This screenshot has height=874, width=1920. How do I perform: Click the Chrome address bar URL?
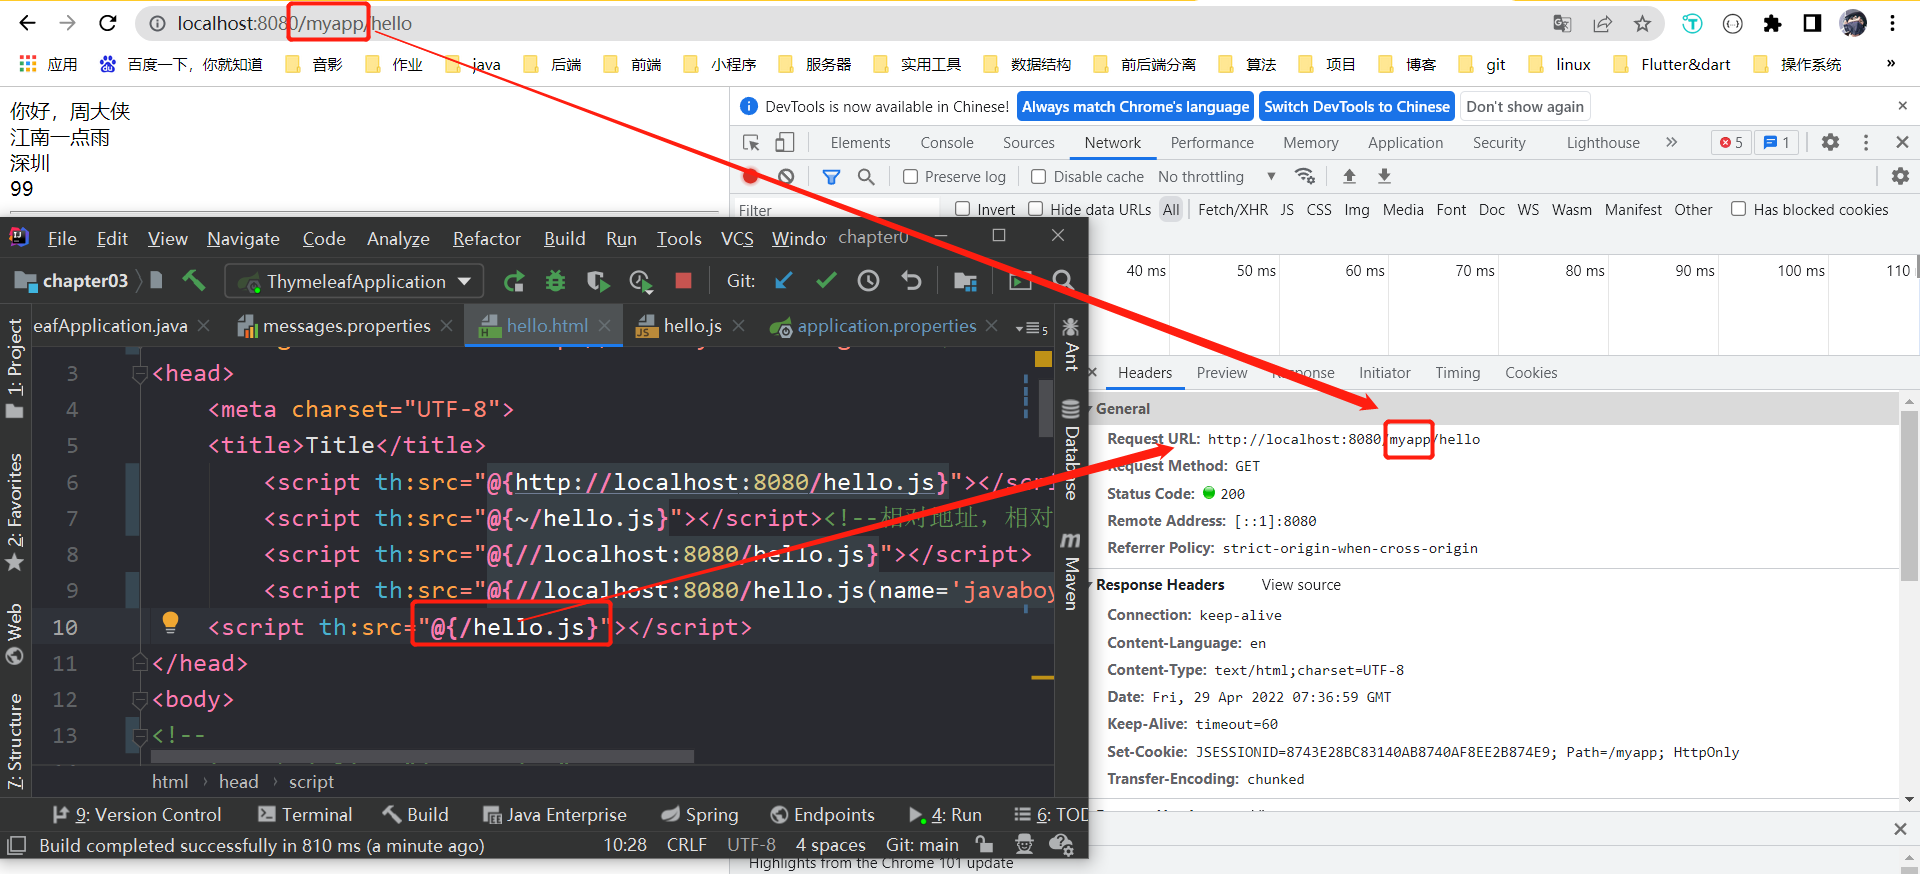[294, 23]
